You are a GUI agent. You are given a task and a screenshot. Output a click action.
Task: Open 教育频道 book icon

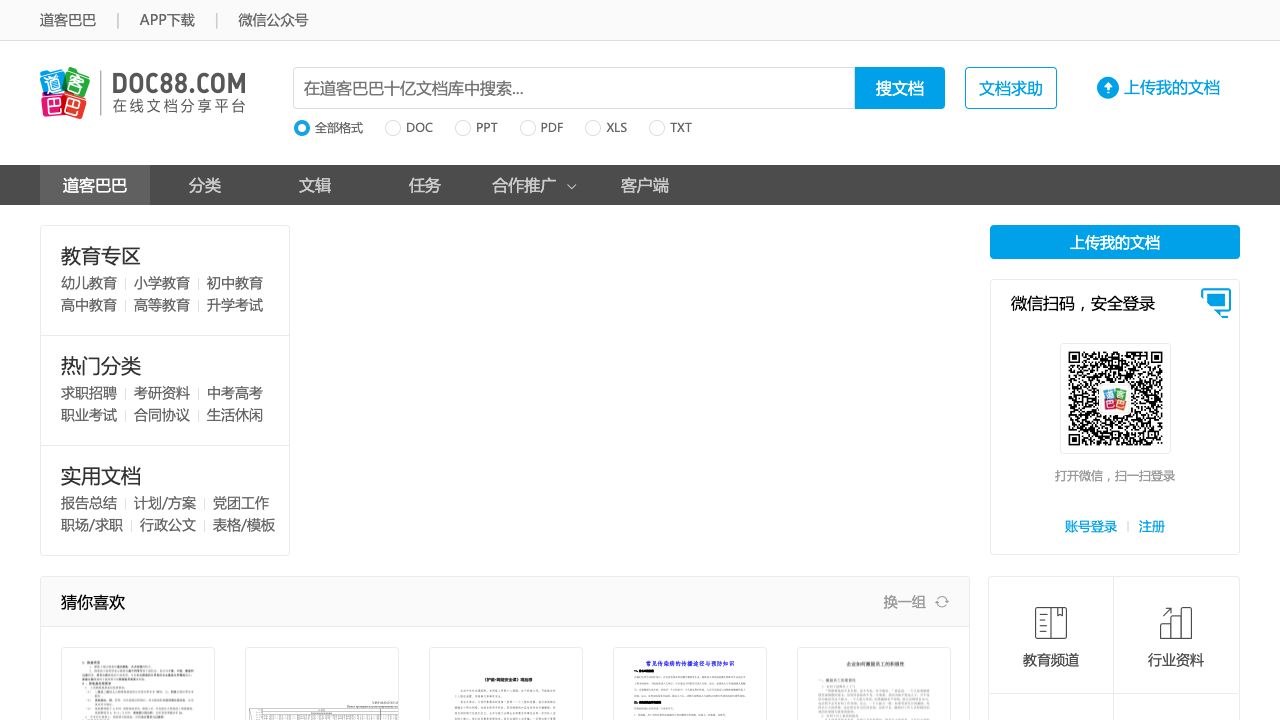pyautogui.click(x=1050, y=623)
